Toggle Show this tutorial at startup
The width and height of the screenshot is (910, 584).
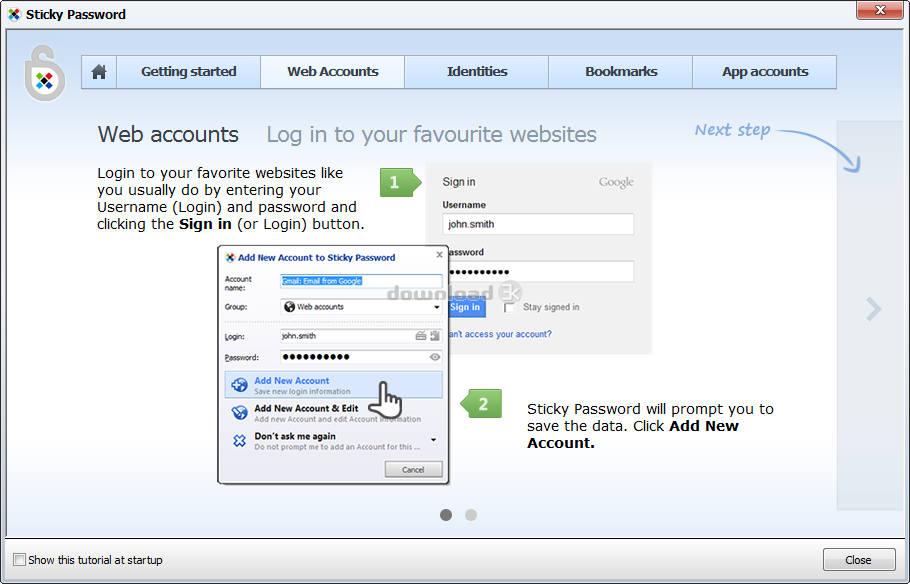pyautogui.click(x=20, y=560)
